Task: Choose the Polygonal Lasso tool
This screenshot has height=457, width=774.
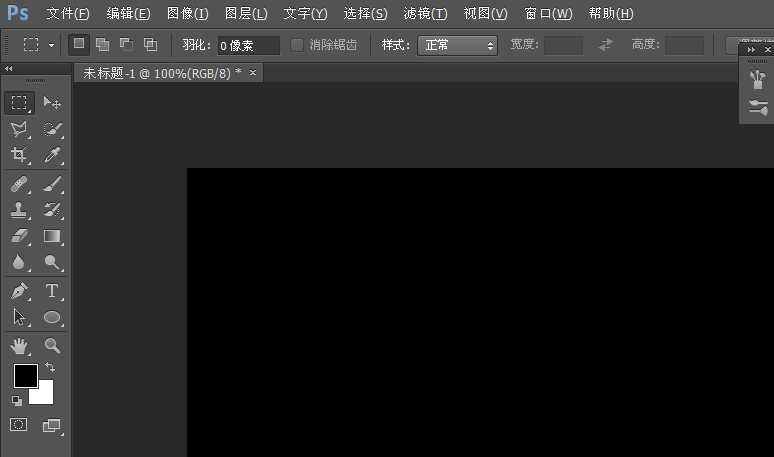Action: (19, 129)
